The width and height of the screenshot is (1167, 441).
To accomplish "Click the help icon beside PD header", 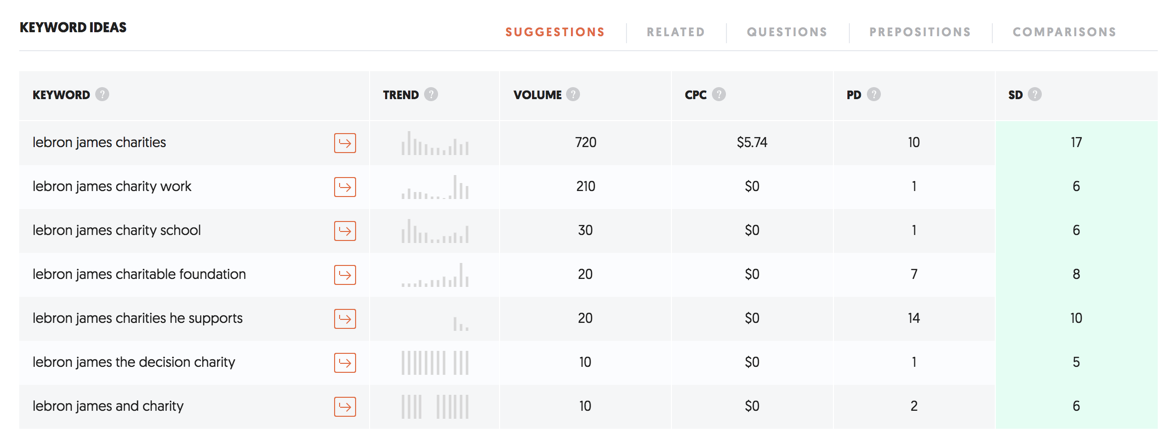I will [874, 95].
